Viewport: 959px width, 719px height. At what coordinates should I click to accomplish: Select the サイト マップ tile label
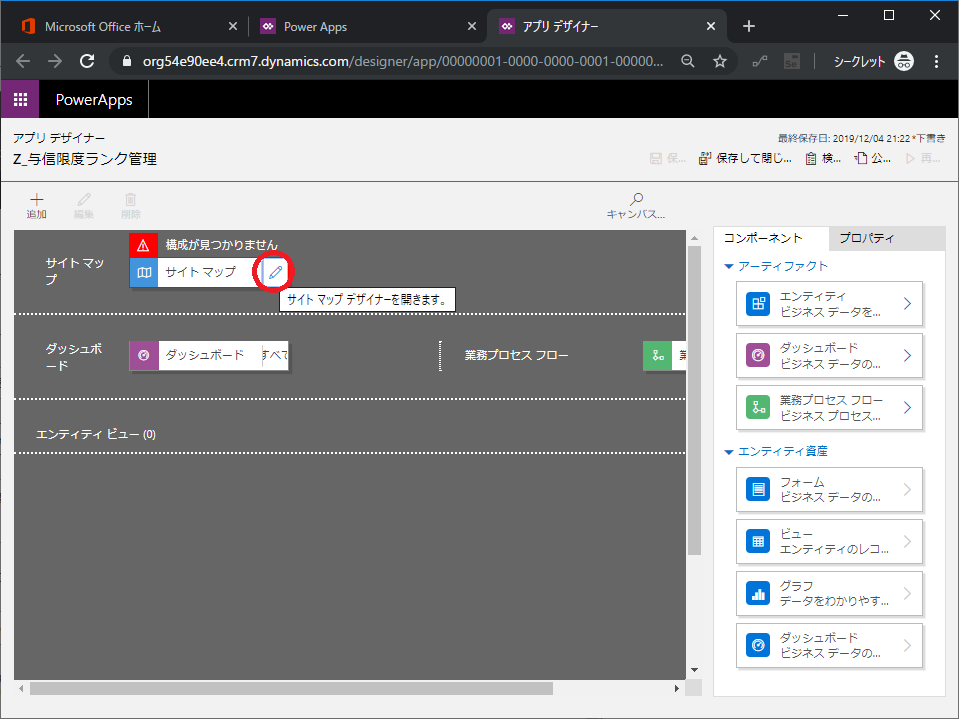(x=201, y=272)
